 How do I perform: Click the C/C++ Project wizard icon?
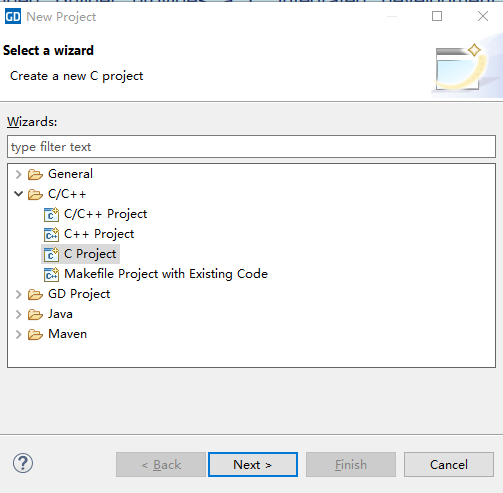click(51, 214)
